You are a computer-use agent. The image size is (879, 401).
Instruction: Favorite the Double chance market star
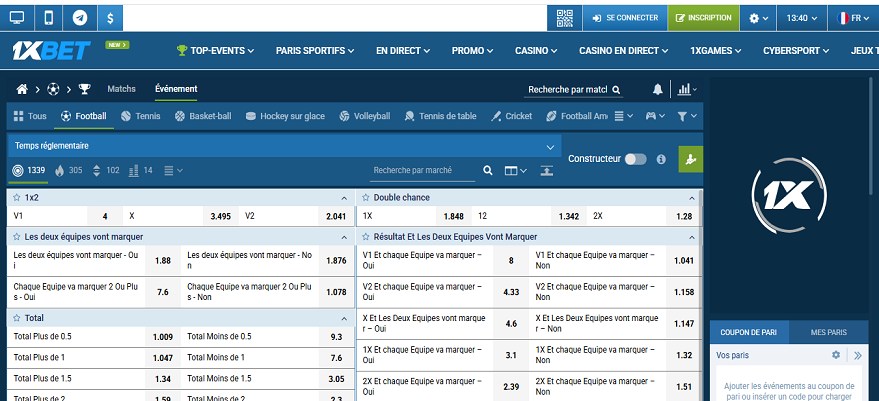tap(366, 197)
